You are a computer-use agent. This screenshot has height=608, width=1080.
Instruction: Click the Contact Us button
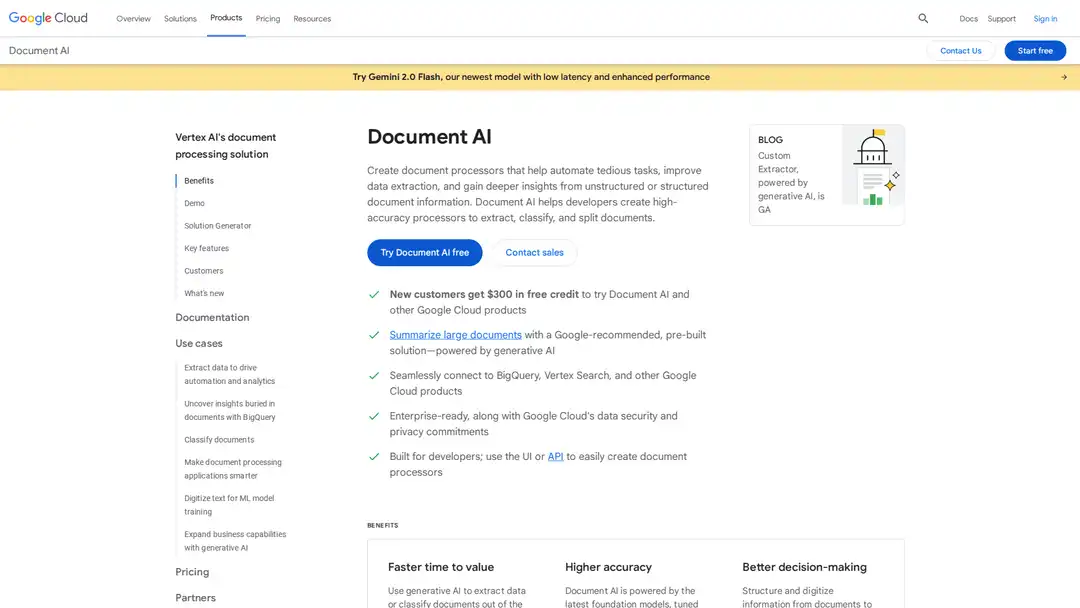(x=960, y=50)
